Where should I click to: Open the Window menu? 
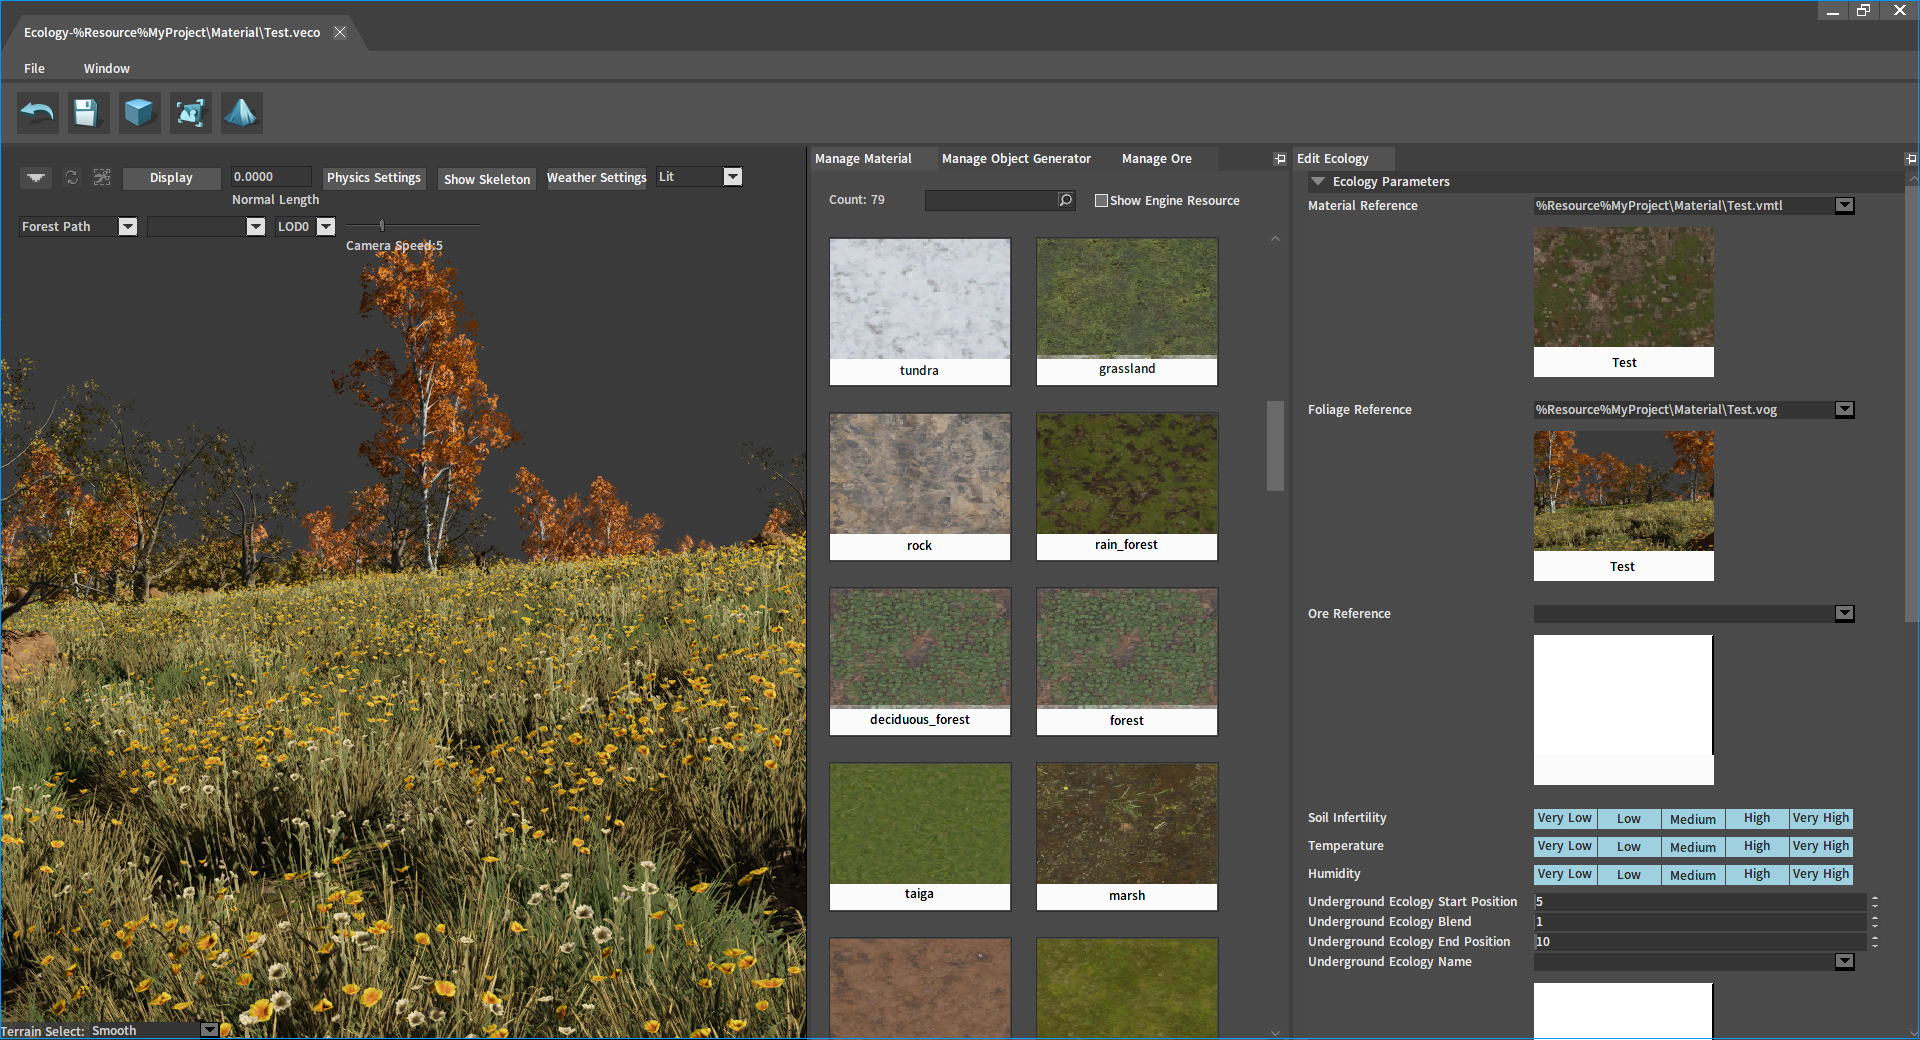click(107, 68)
